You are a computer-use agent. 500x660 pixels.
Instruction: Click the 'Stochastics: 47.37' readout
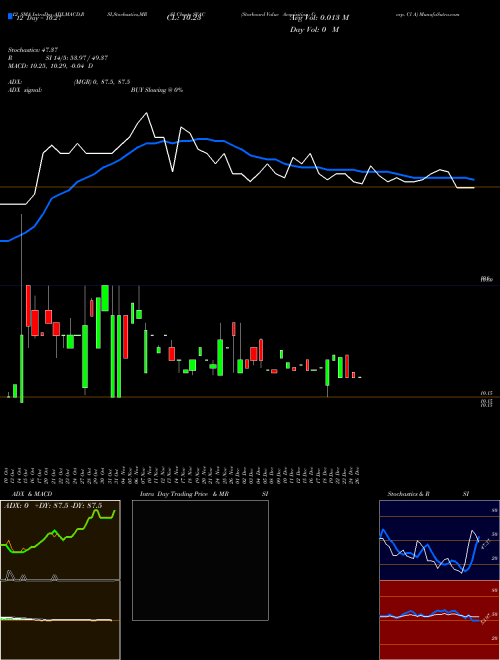tap(32, 50)
